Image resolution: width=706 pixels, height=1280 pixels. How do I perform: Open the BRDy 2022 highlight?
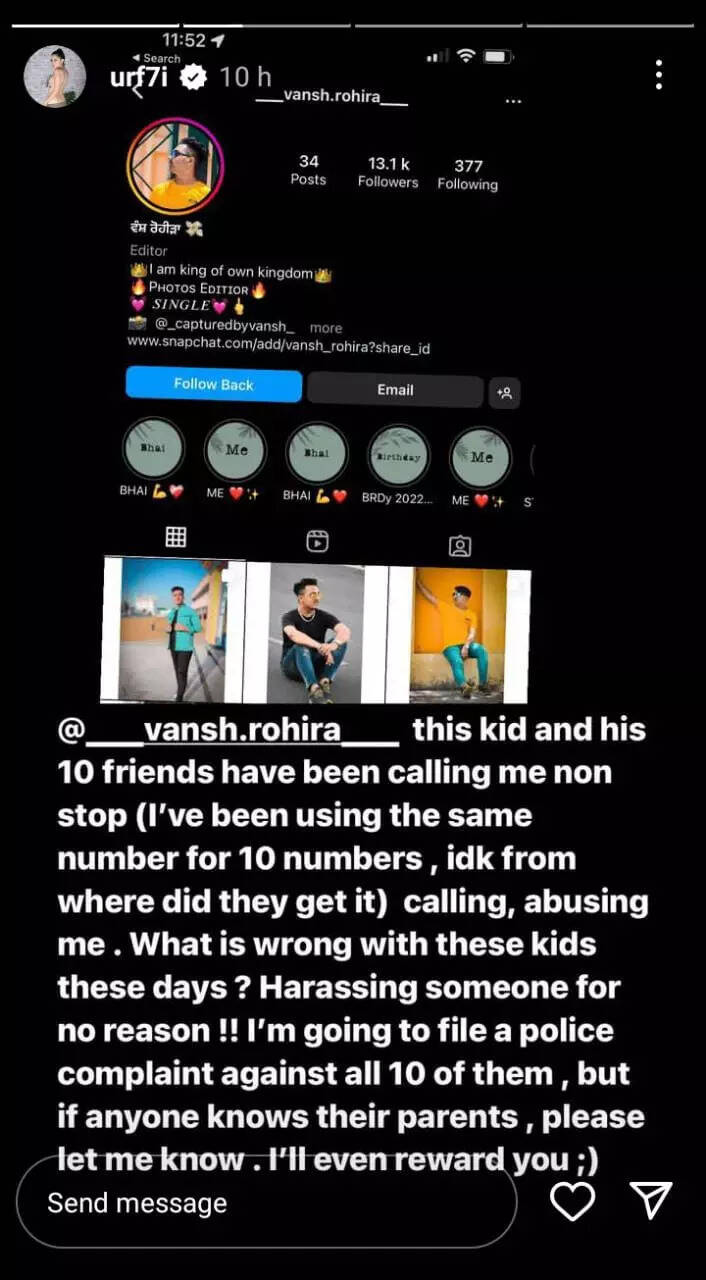pos(398,469)
